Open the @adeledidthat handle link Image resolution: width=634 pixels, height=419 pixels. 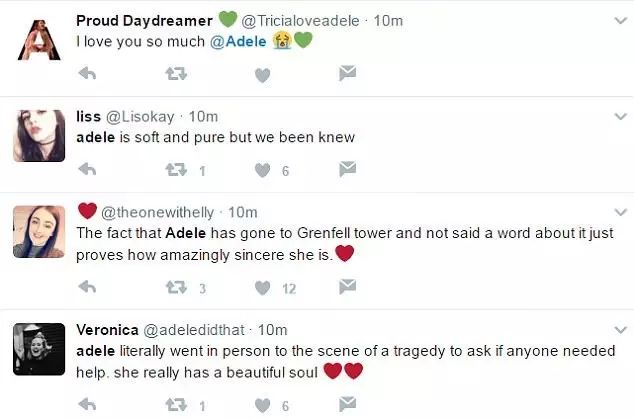(199, 330)
